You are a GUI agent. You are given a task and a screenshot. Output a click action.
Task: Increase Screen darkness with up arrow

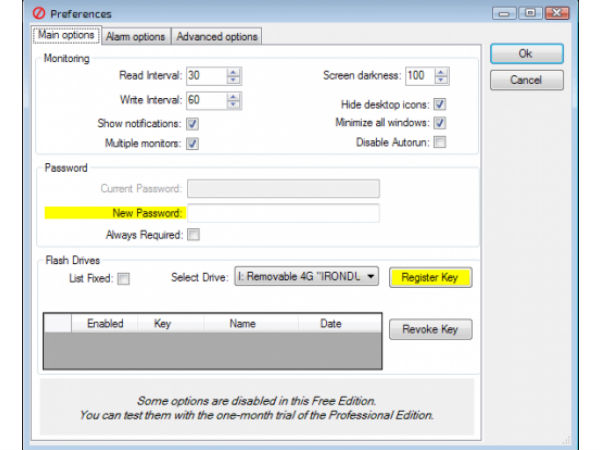tap(441, 72)
